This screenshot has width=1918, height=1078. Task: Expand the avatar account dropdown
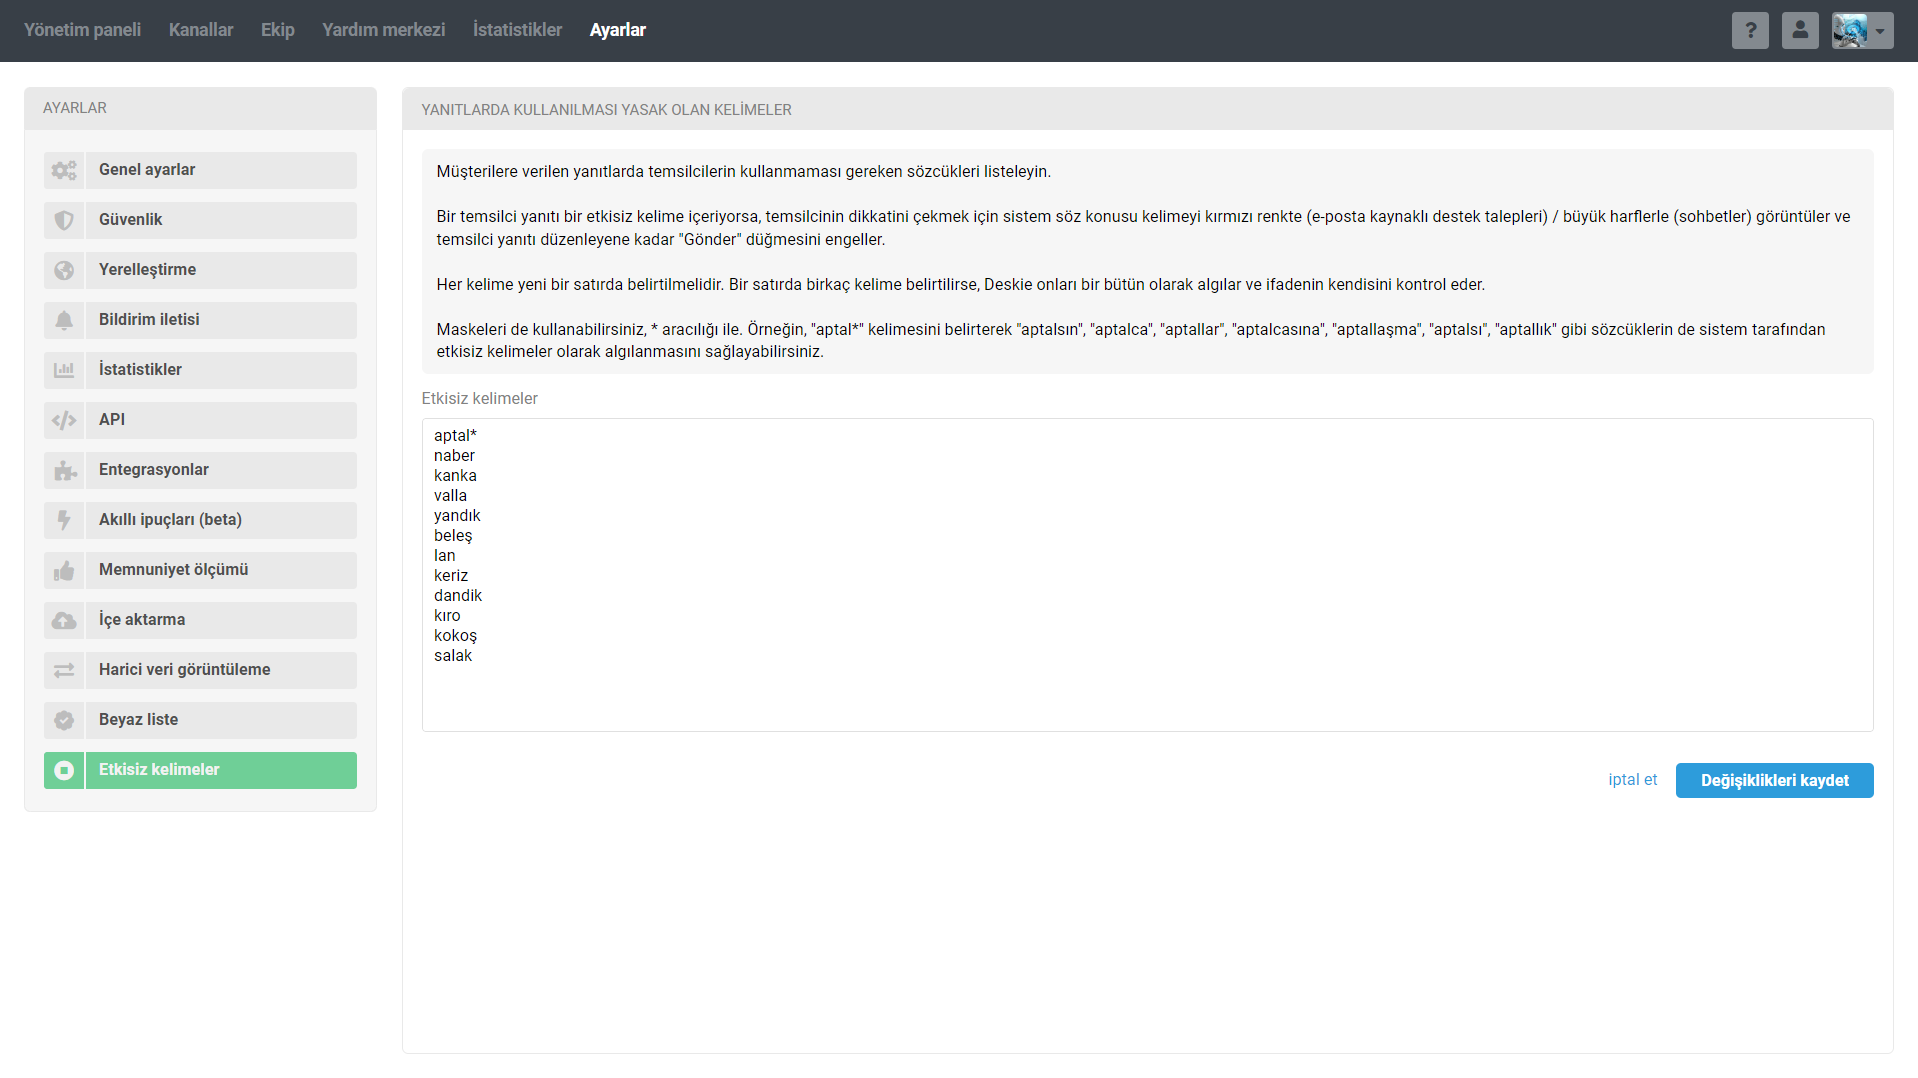coord(1862,31)
